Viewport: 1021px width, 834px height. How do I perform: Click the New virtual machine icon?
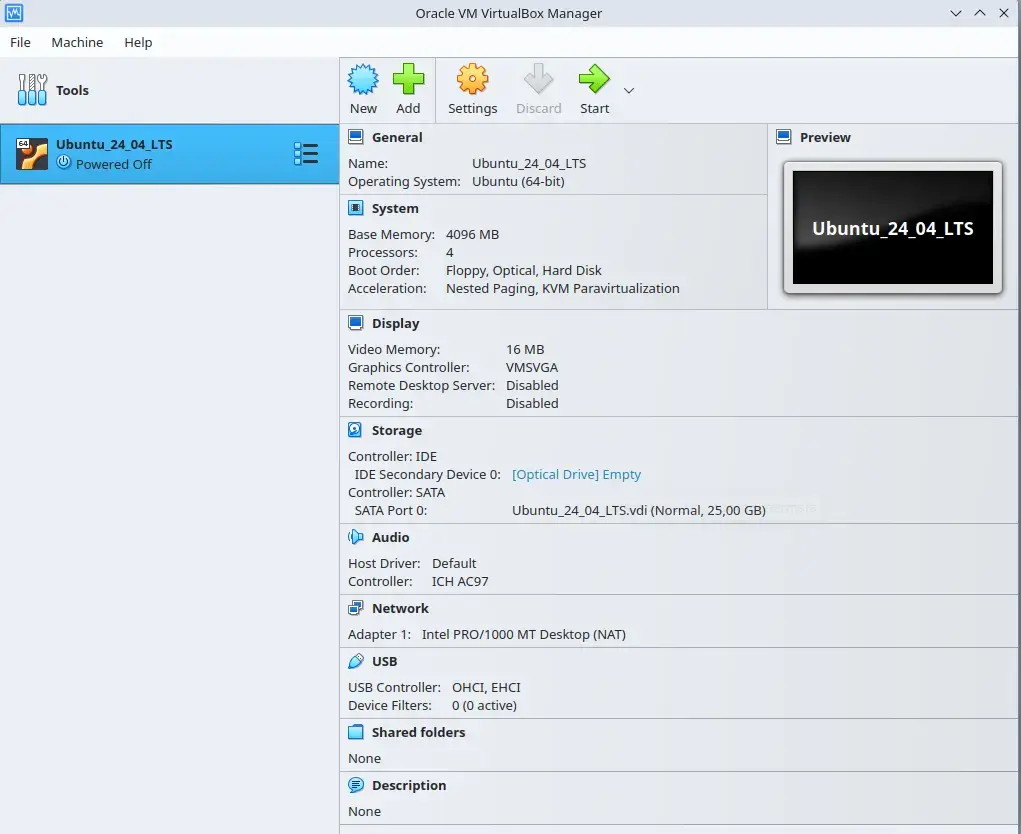363,80
